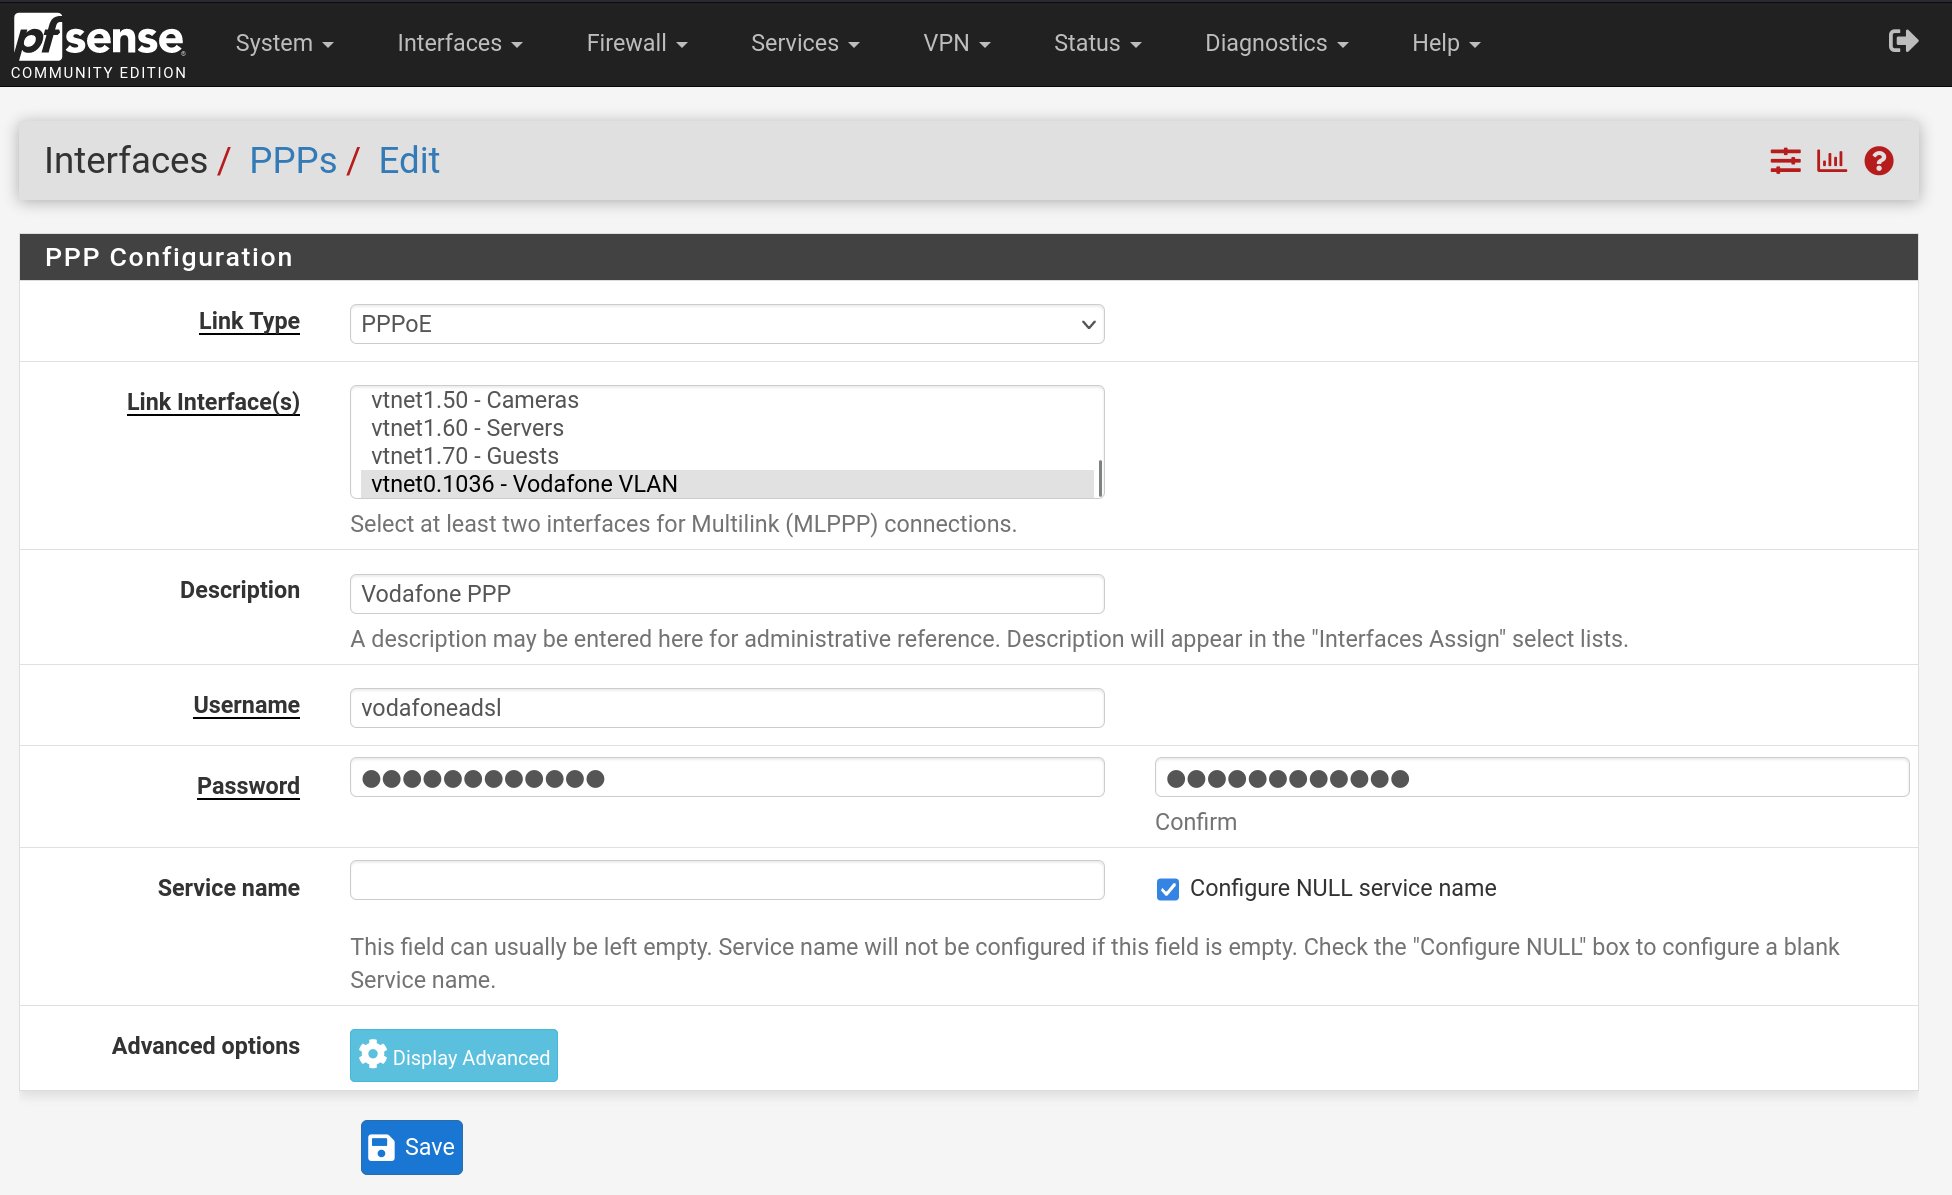Click the Service name input field
The height and width of the screenshot is (1195, 1952).
[726, 880]
